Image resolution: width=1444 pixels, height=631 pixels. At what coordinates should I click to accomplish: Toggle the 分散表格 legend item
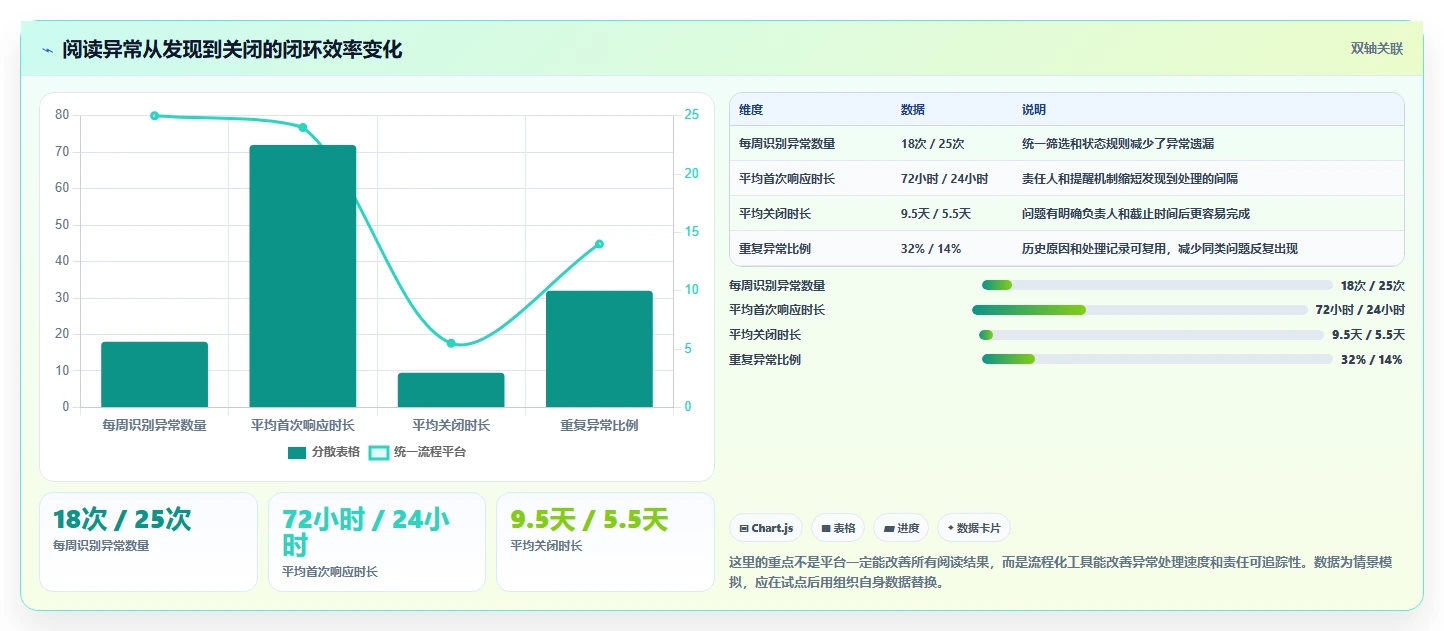323,452
